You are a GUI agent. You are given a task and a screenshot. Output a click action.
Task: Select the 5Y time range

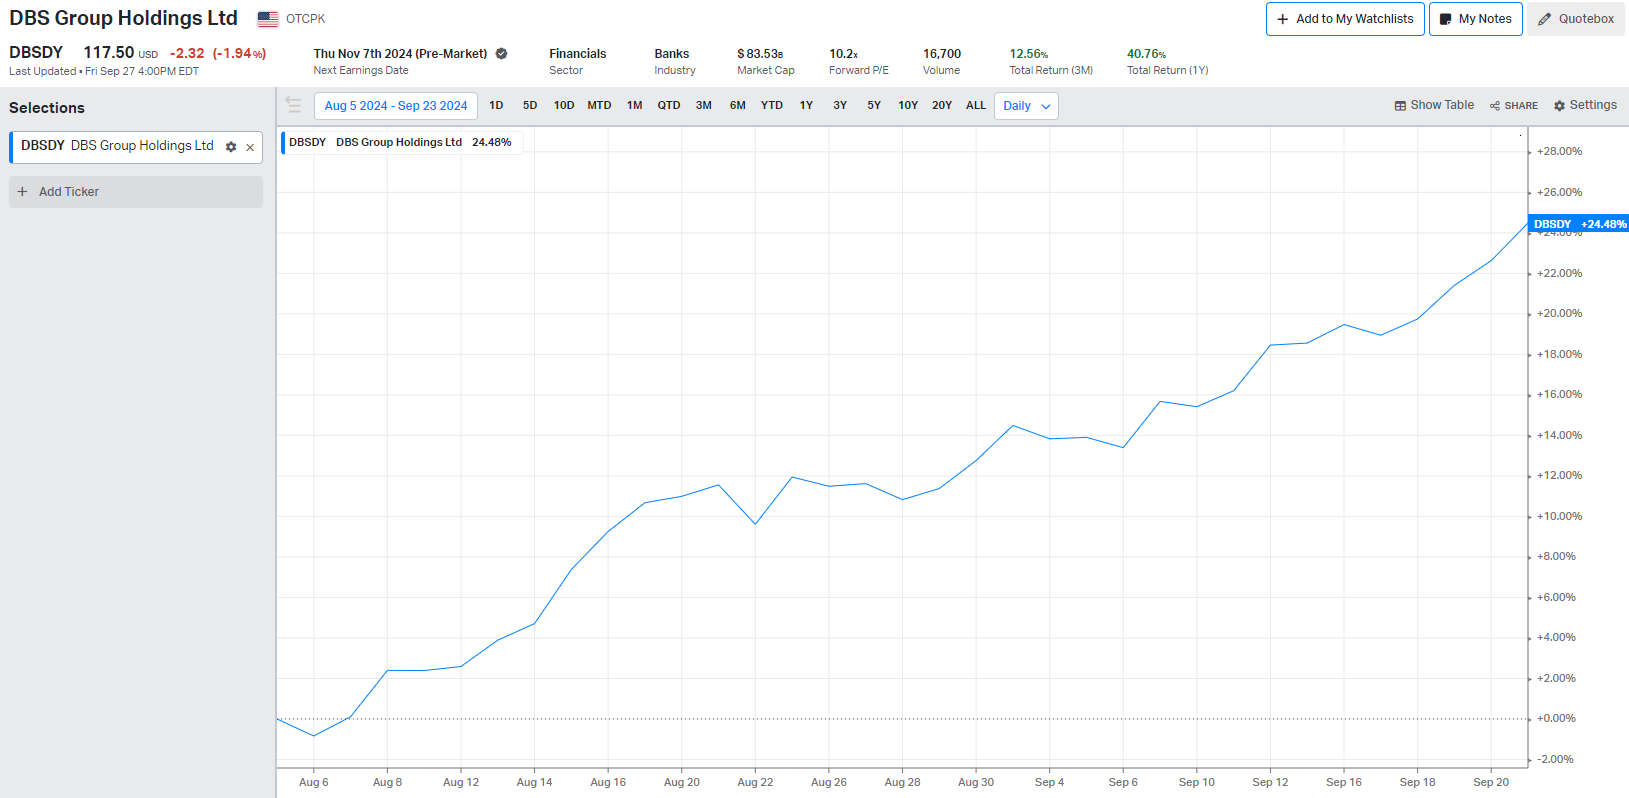point(874,106)
